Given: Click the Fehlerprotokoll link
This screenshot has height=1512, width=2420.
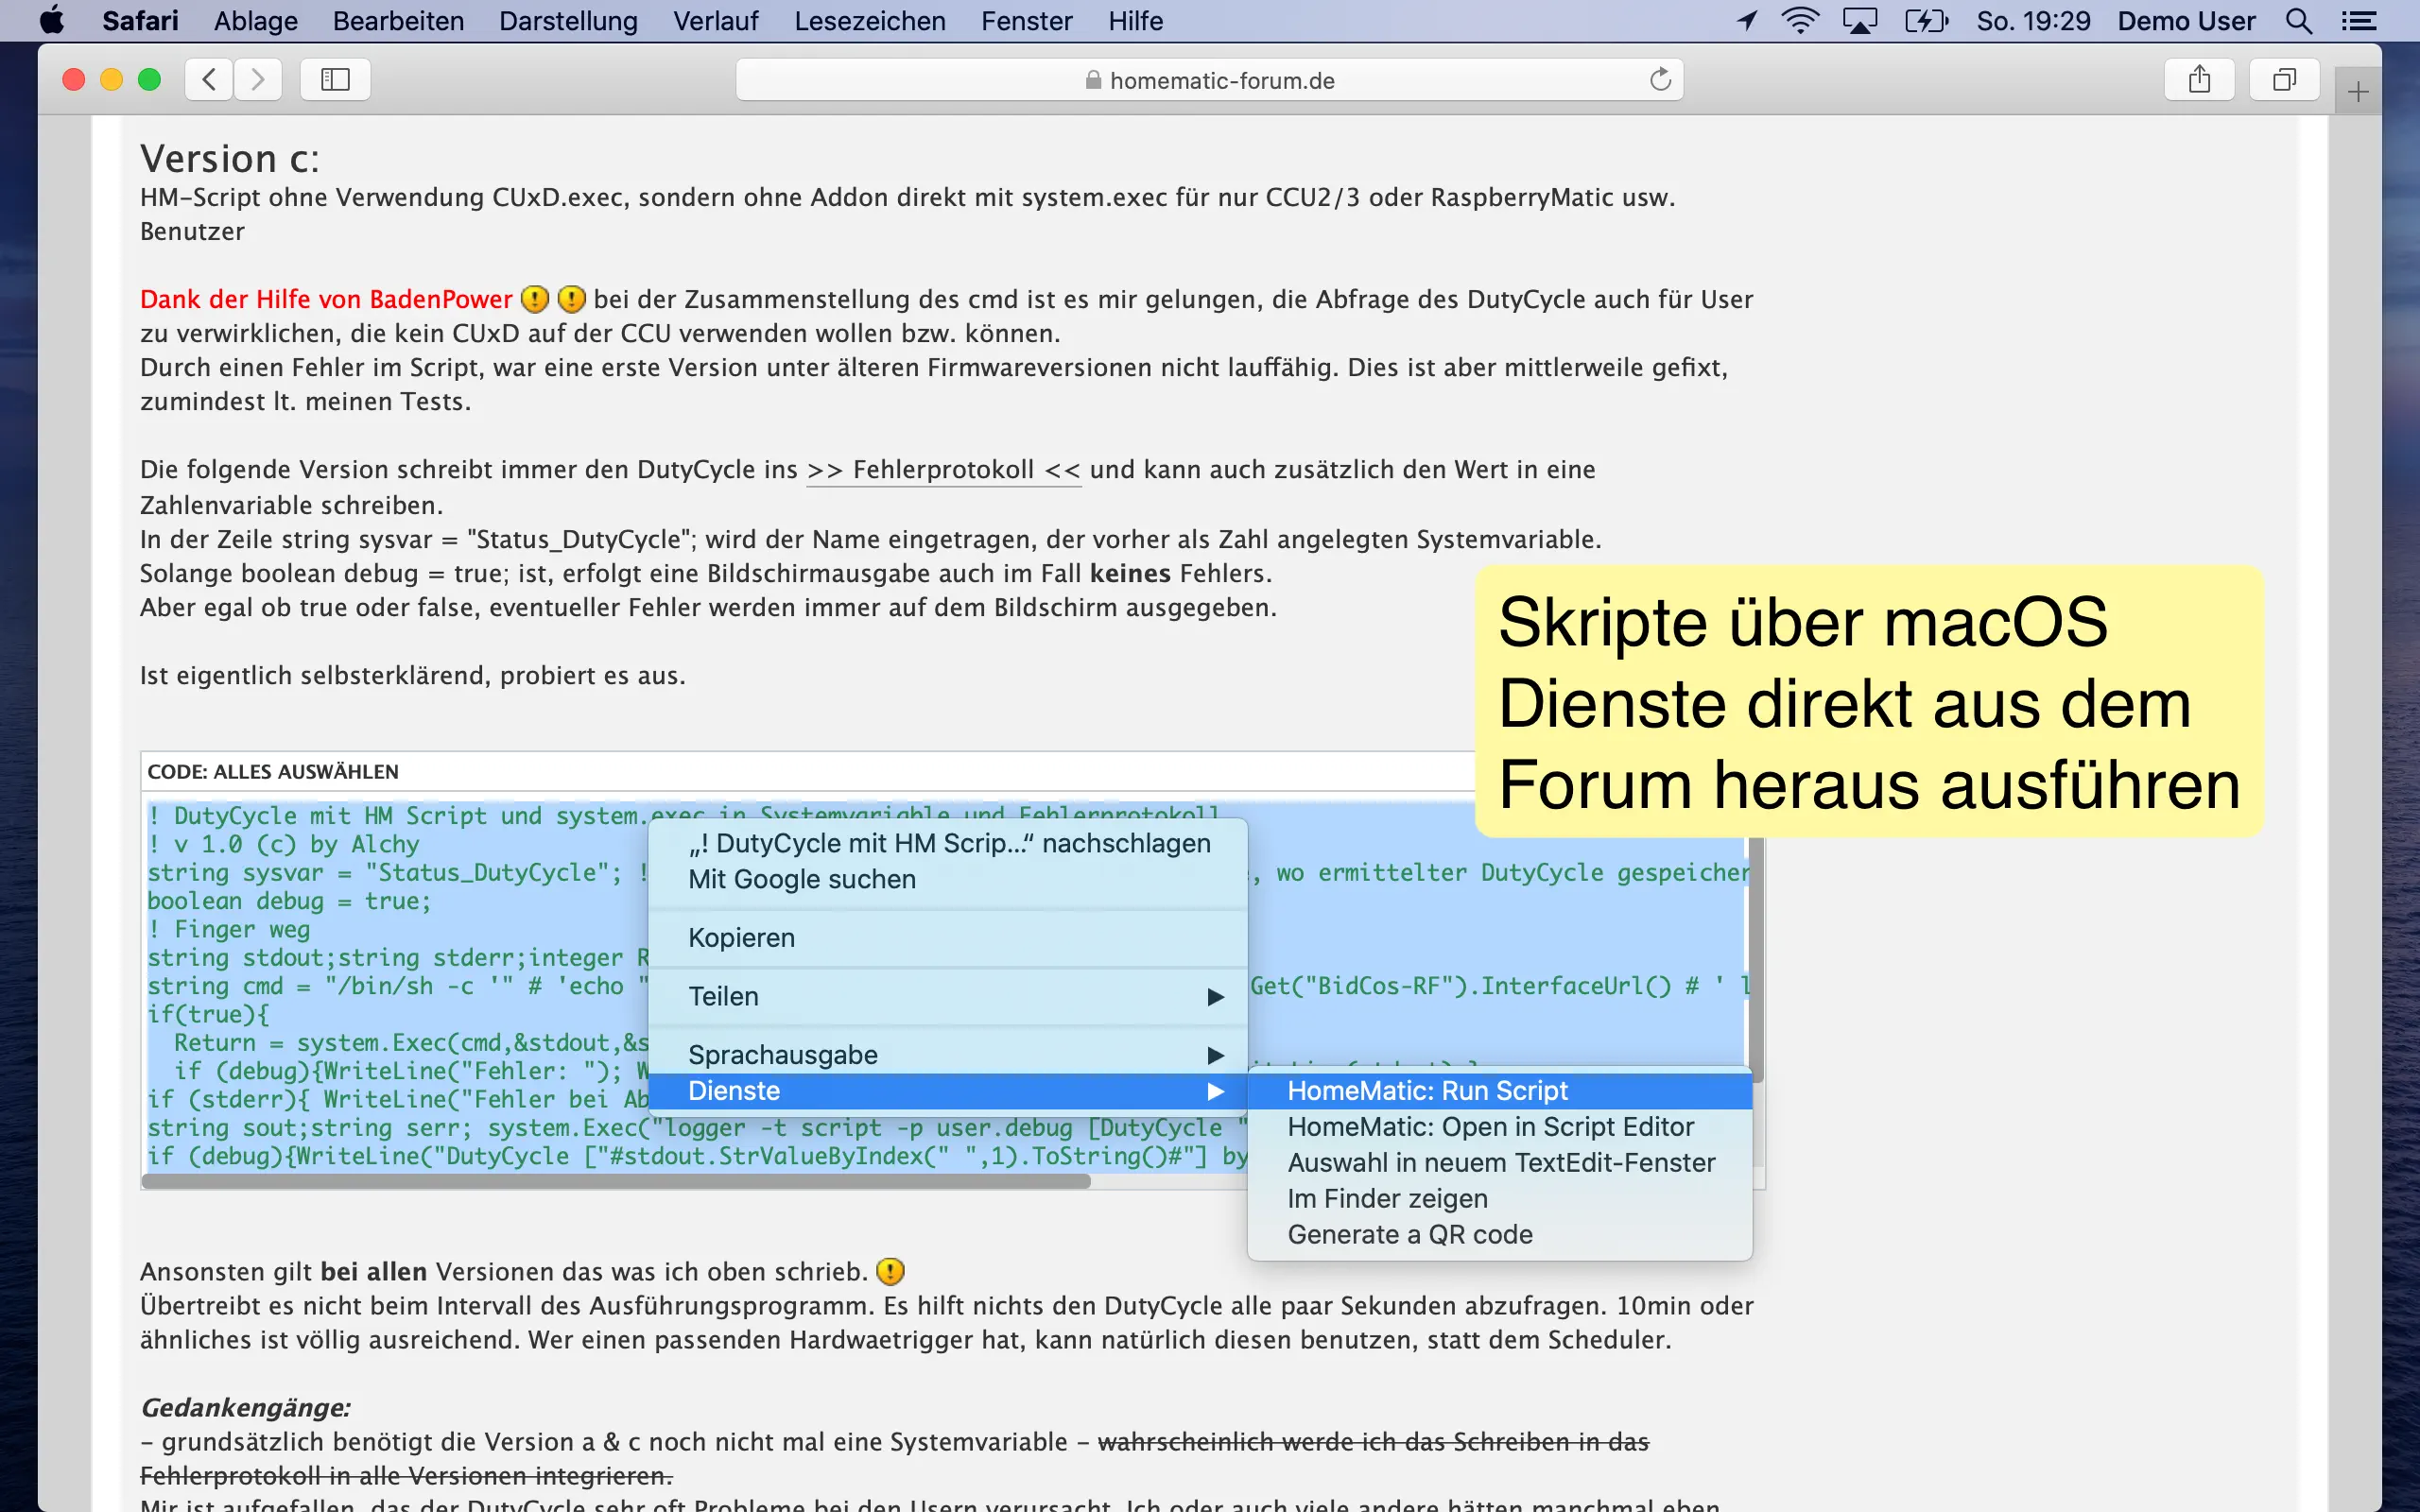Looking at the screenshot, I should click(x=943, y=470).
